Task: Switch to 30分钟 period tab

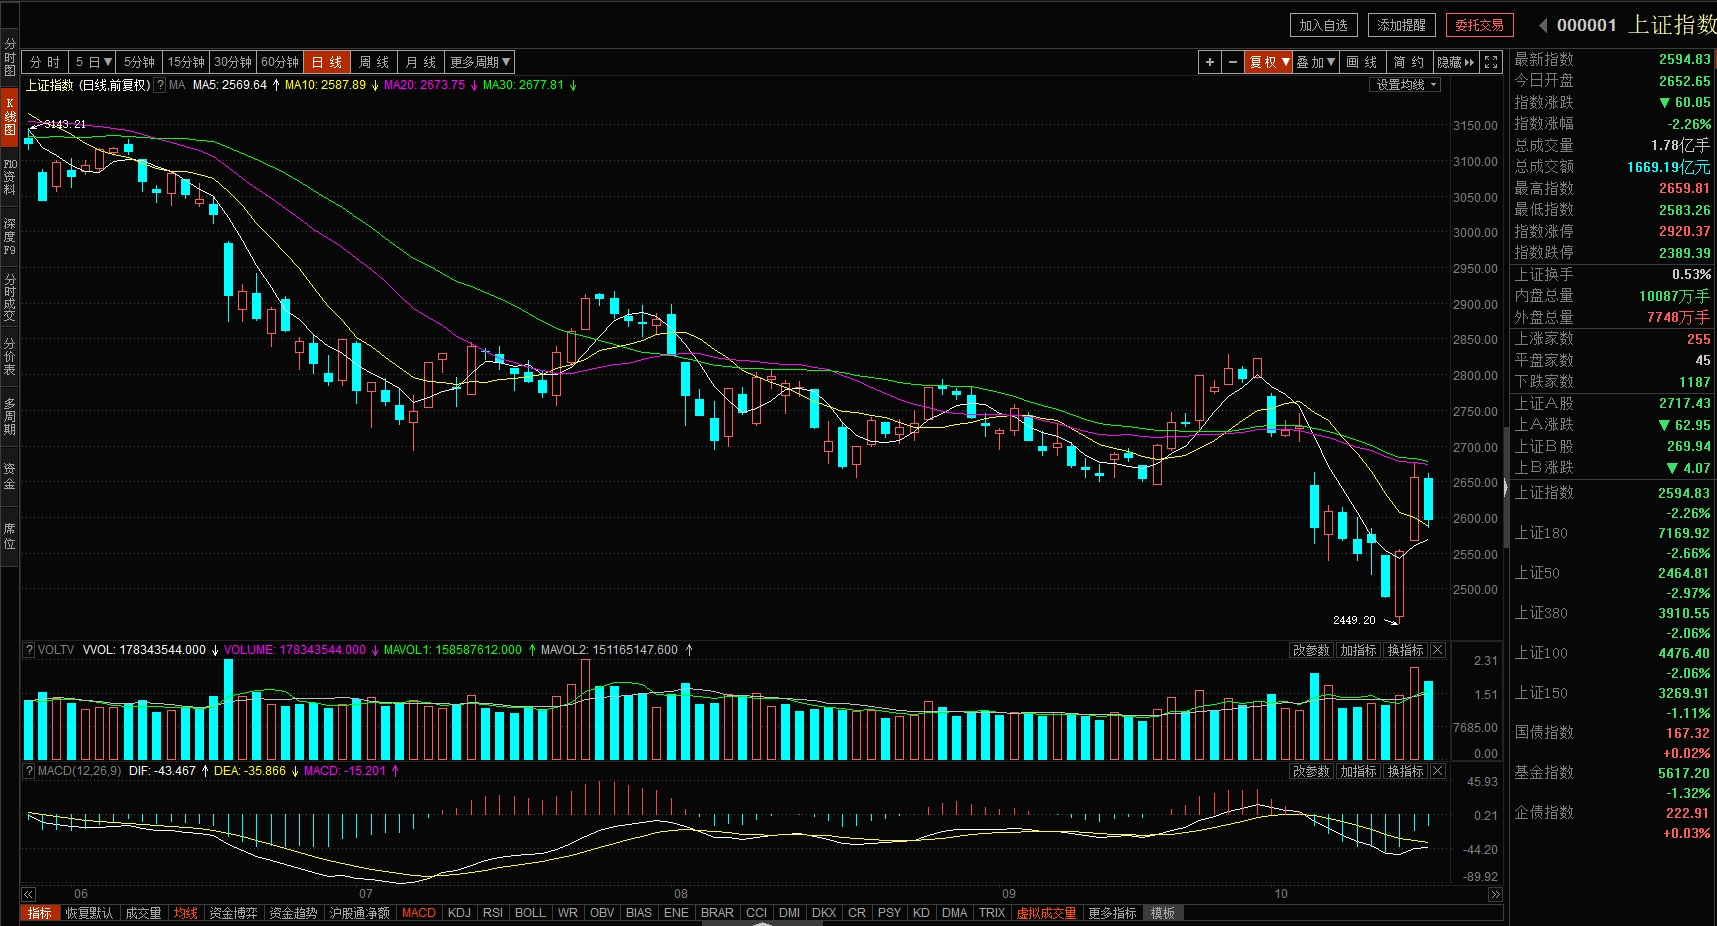Action: click(233, 62)
